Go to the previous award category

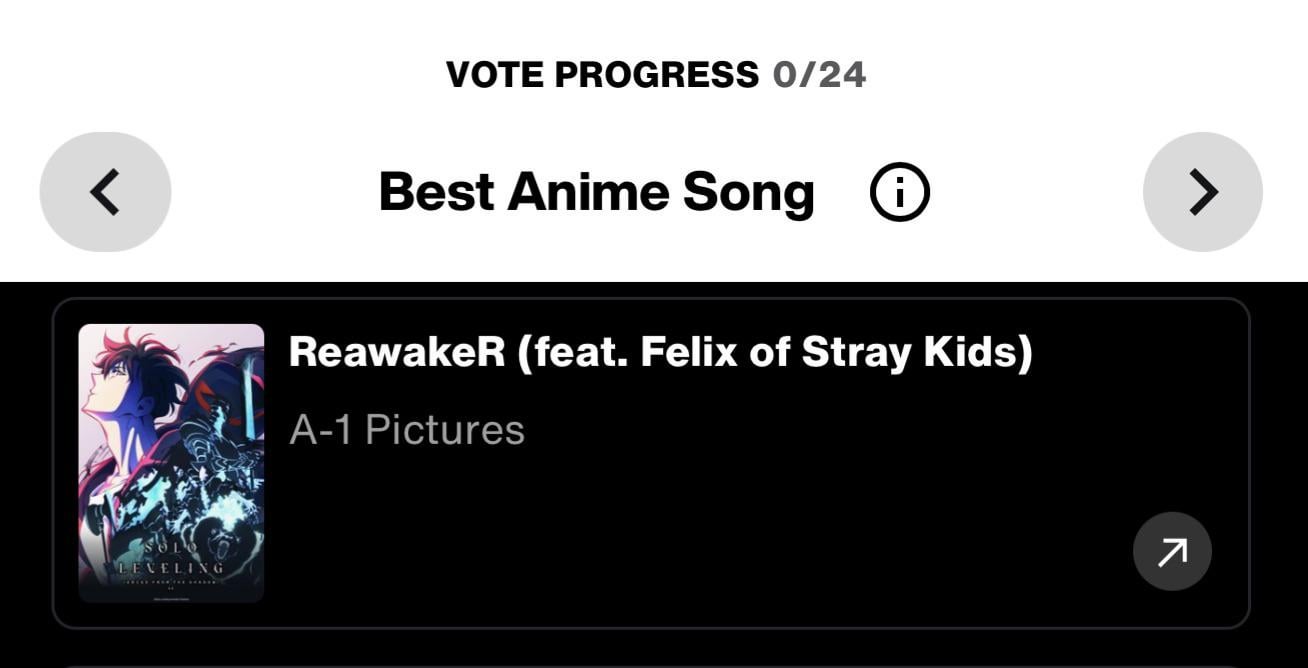105,192
